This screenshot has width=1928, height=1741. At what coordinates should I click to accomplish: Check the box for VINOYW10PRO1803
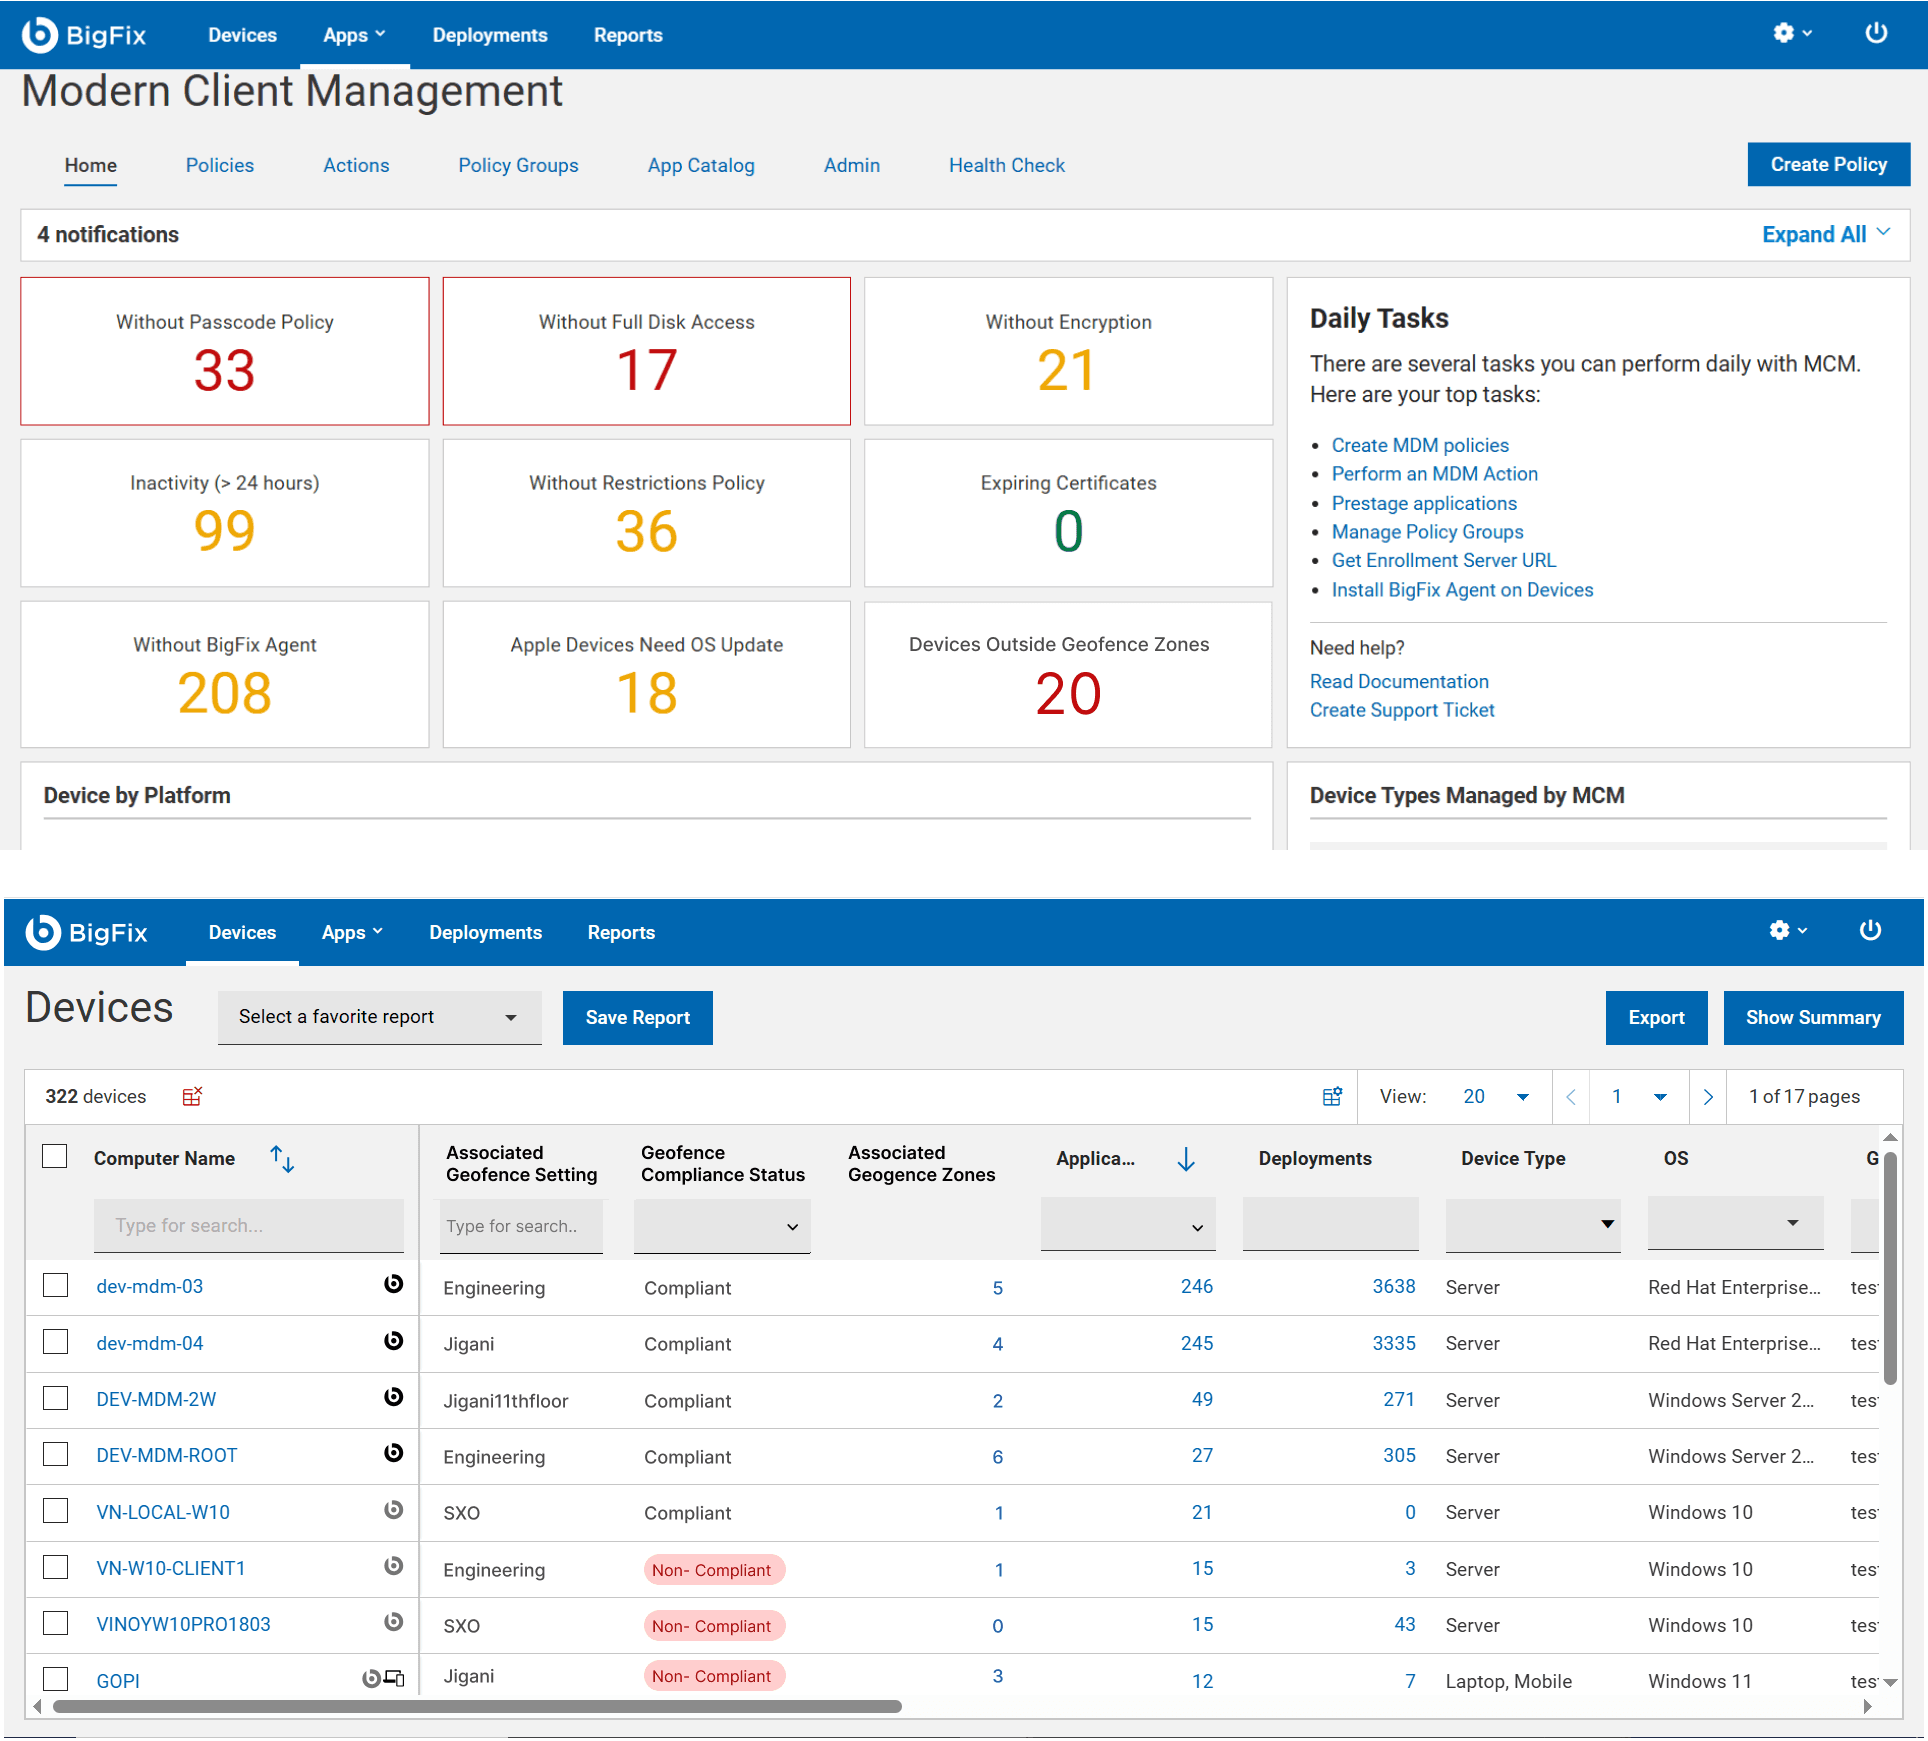(x=56, y=1623)
